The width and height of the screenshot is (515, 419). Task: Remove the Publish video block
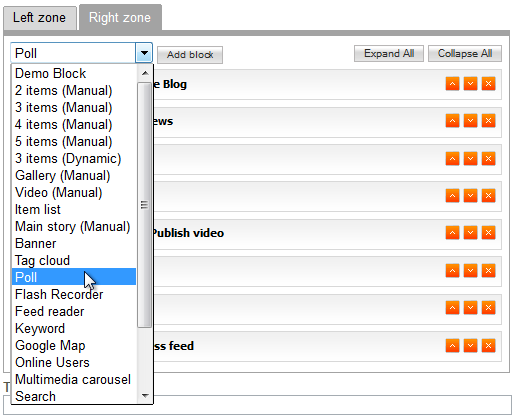click(488, 233)
